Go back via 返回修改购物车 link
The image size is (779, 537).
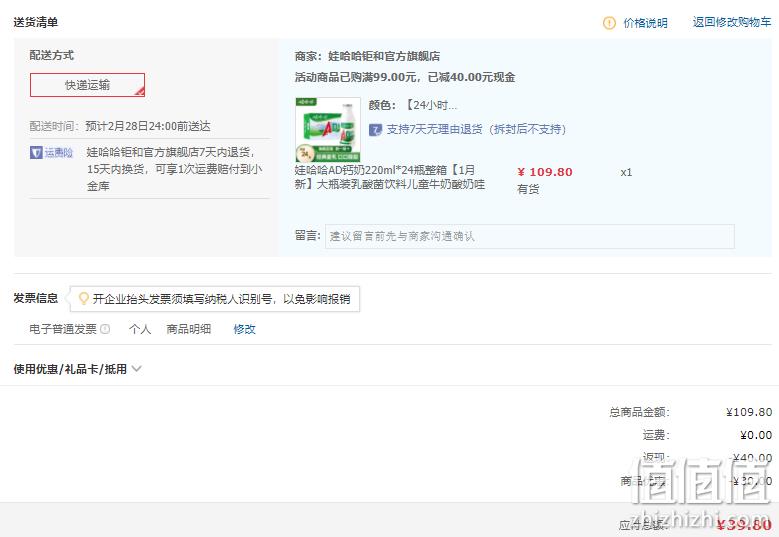point(732,22)
